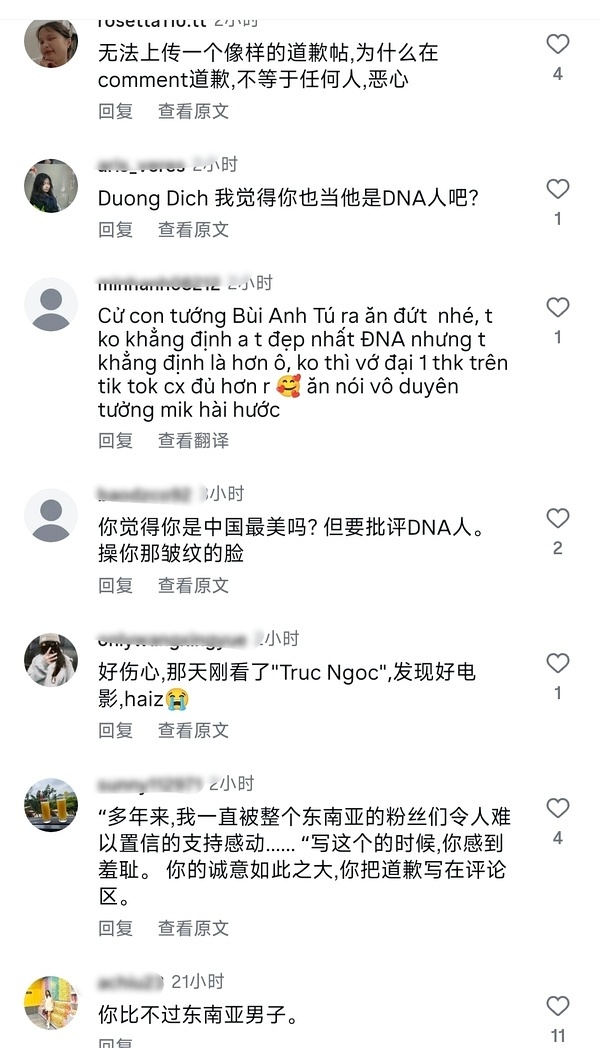600x1048 pixels.
Task: View avatar of Truc Ngoc commenter
Action: (x=51, y=660)
